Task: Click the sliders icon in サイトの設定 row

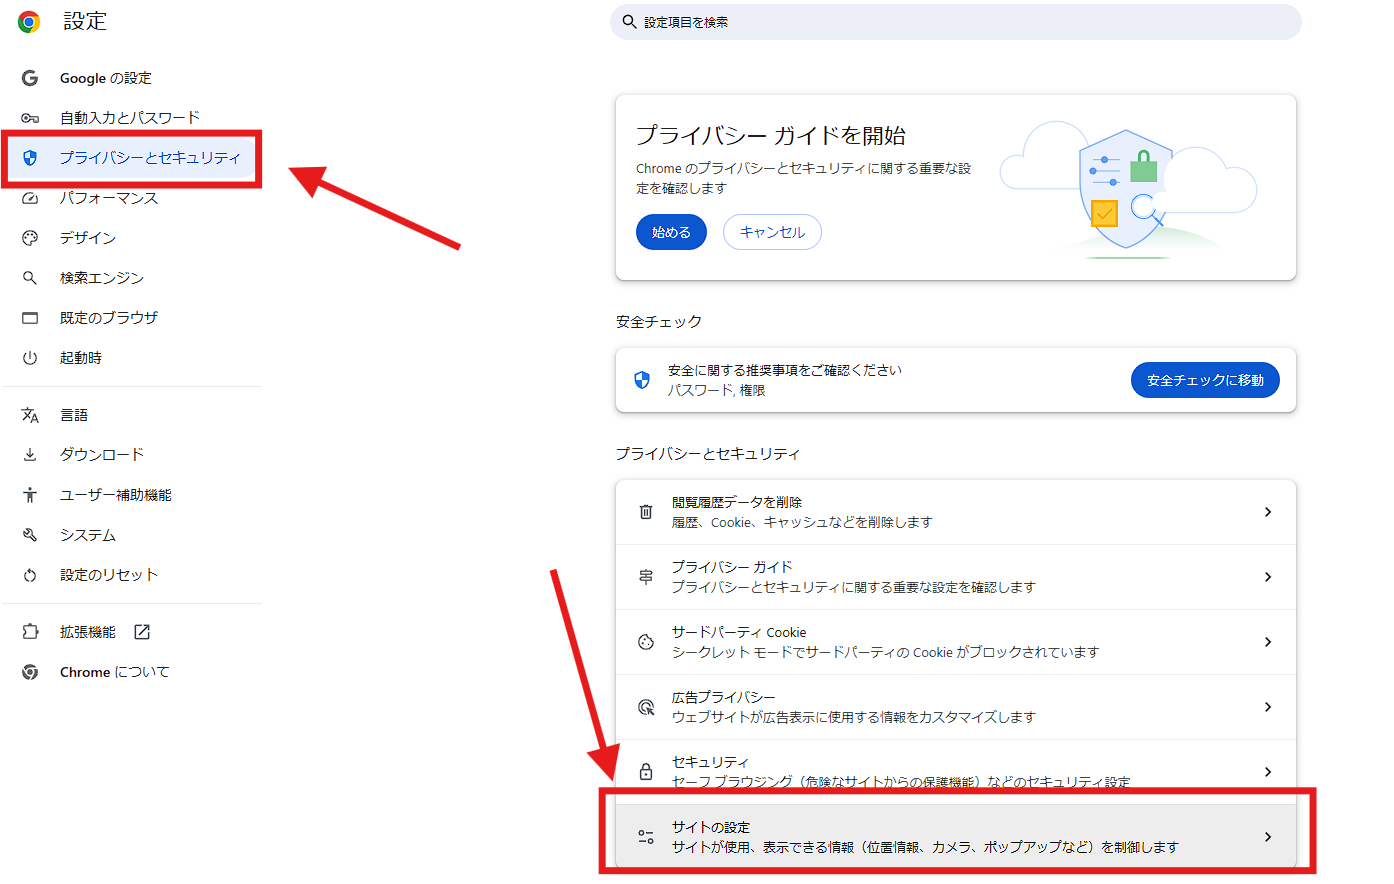Action: click(x=646, y=837)
